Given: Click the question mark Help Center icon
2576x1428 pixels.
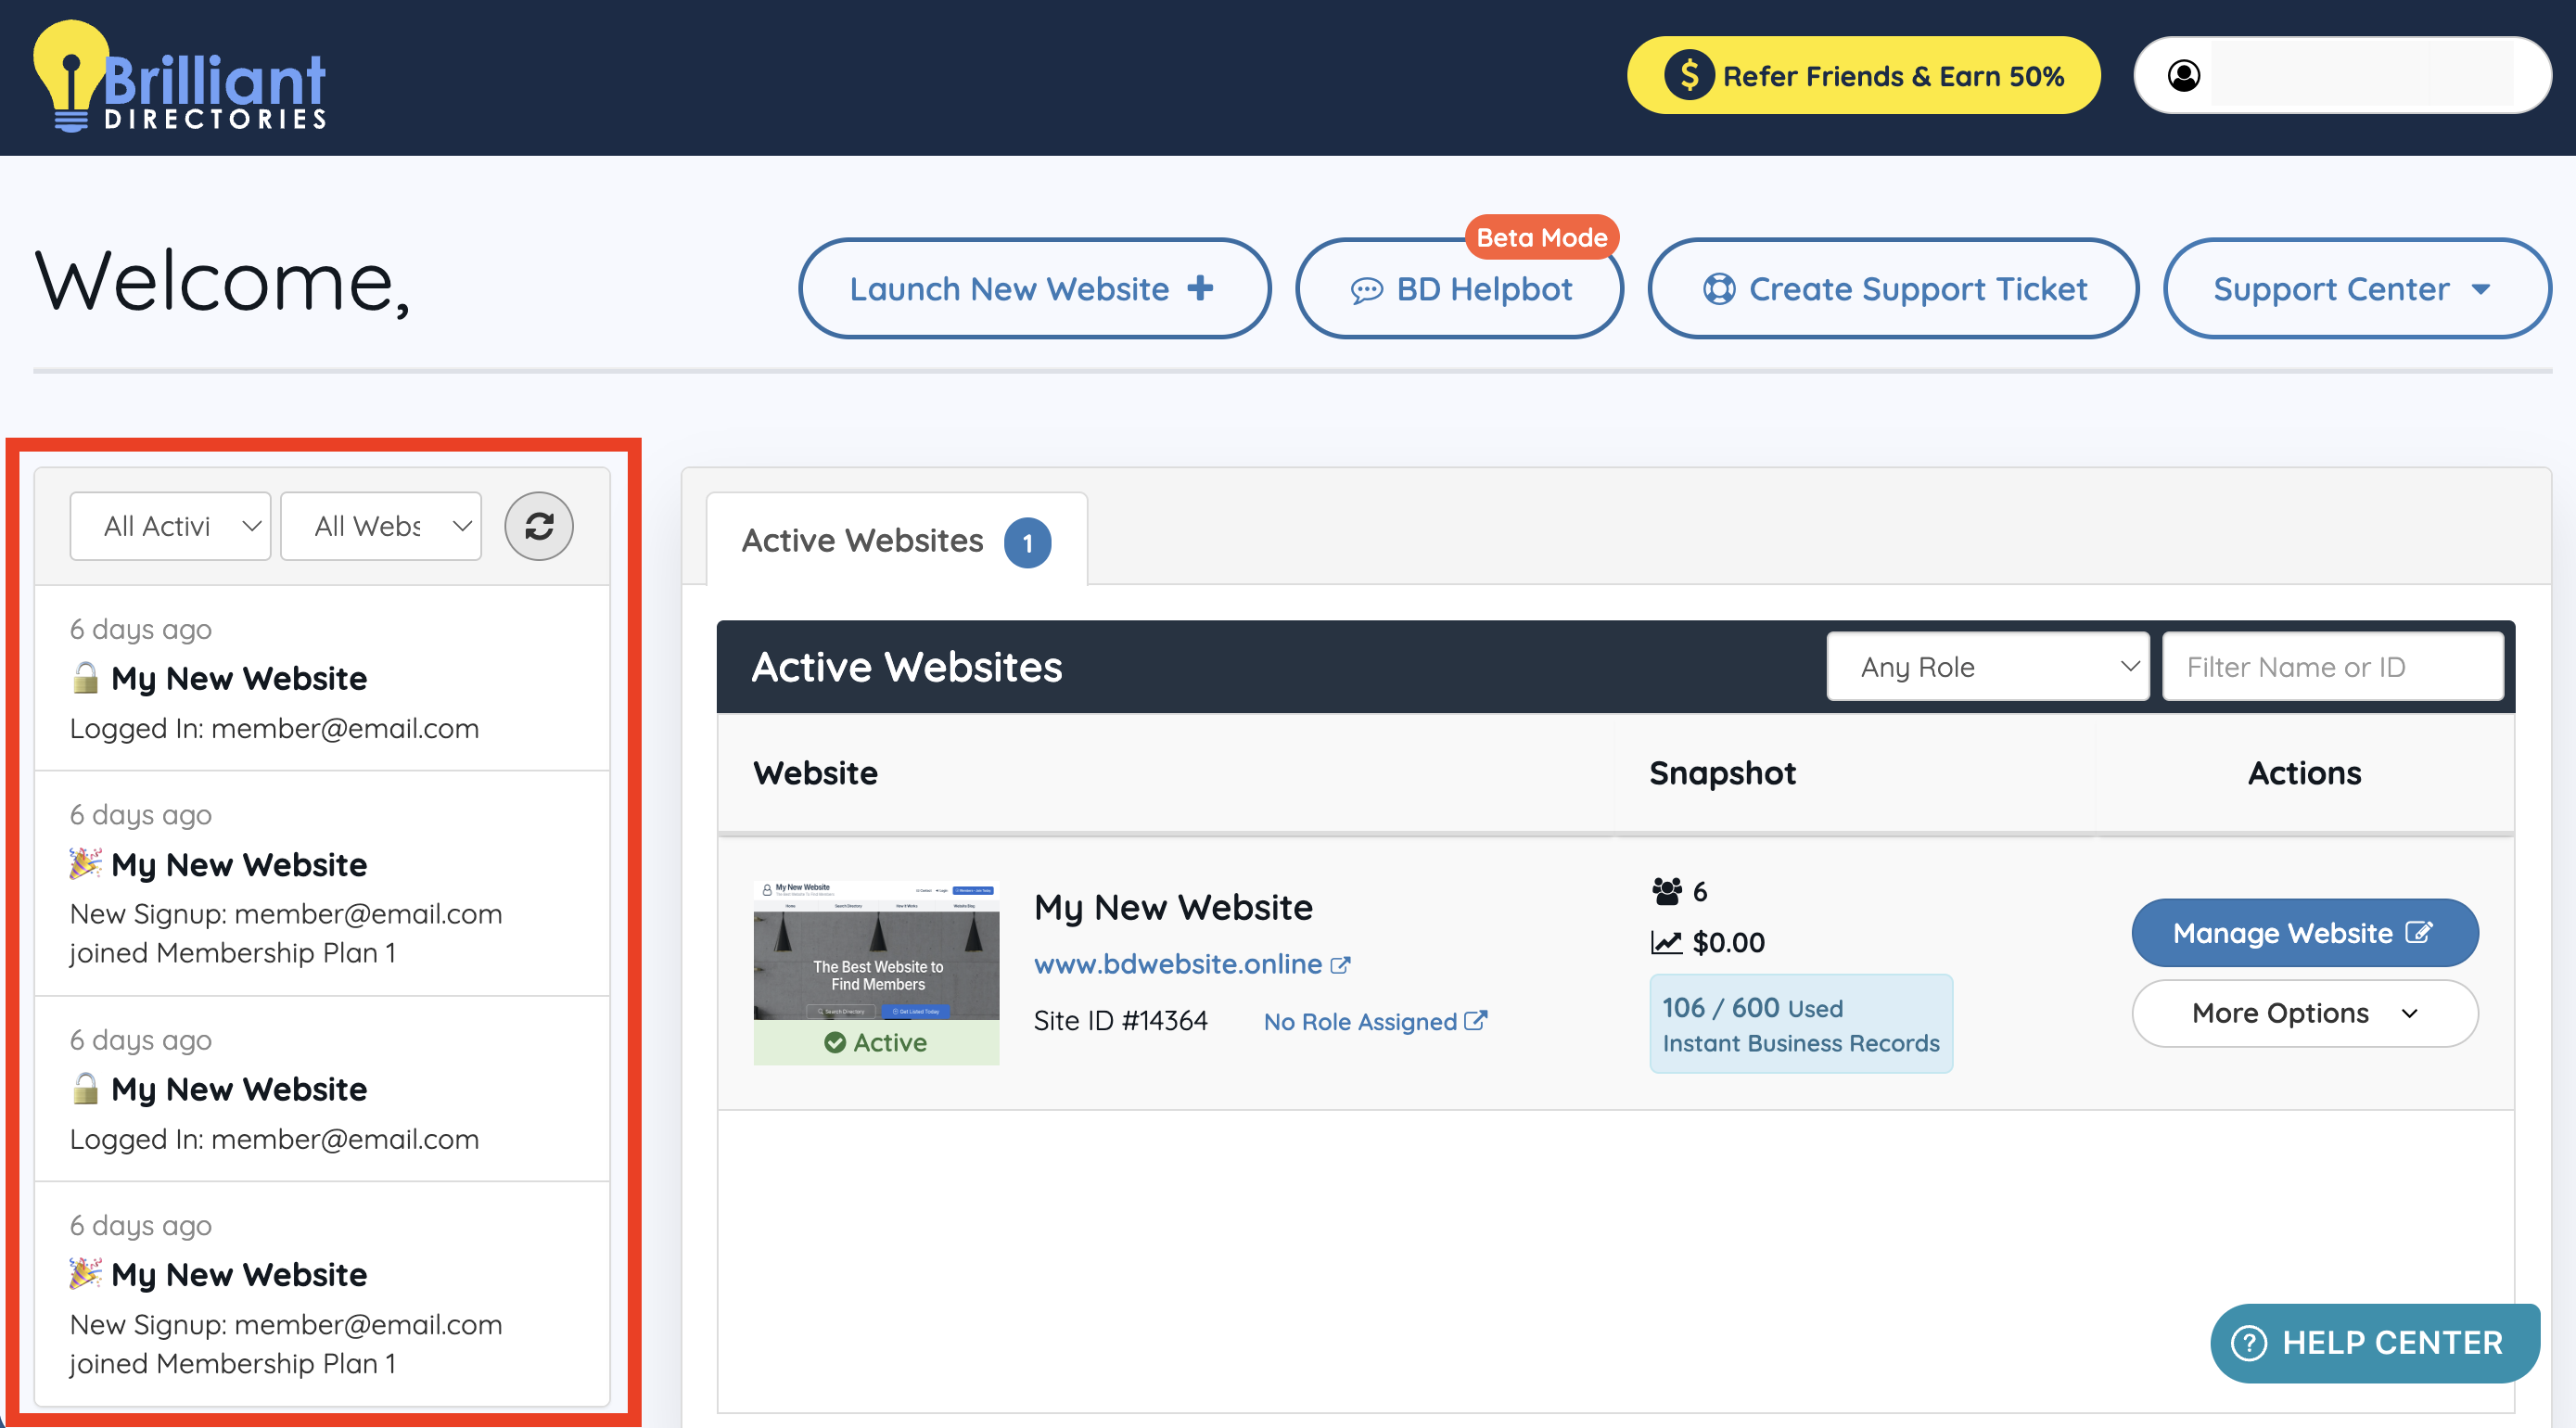Looking at the screenshot, I should click(2249, 1342).
